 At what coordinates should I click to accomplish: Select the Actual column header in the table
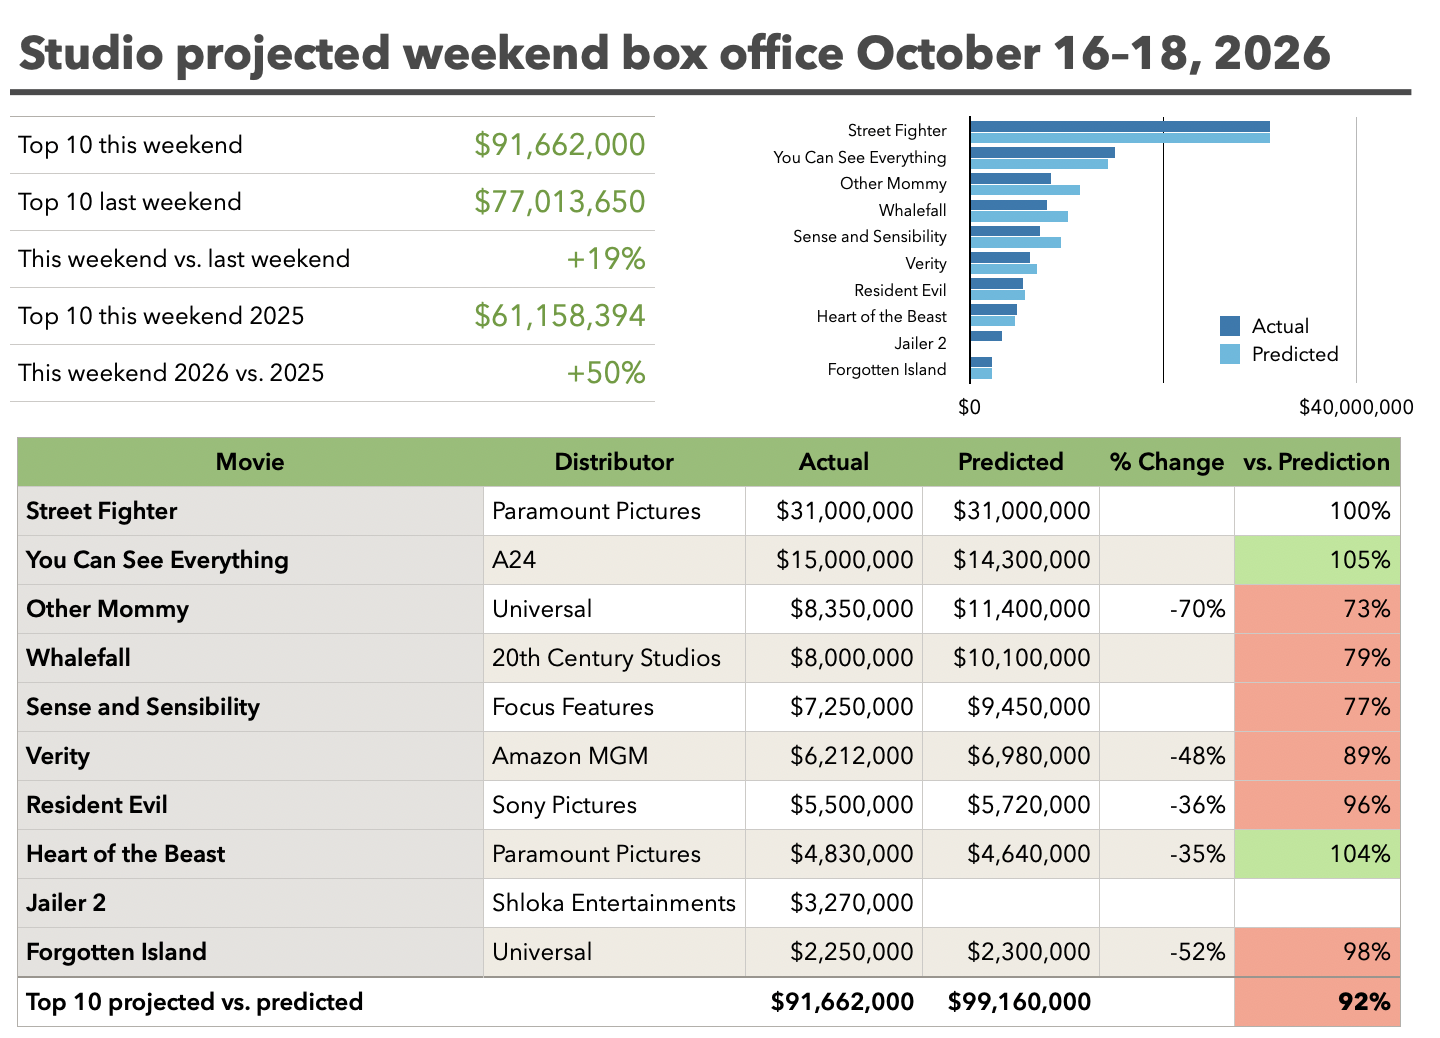point(834,462)
